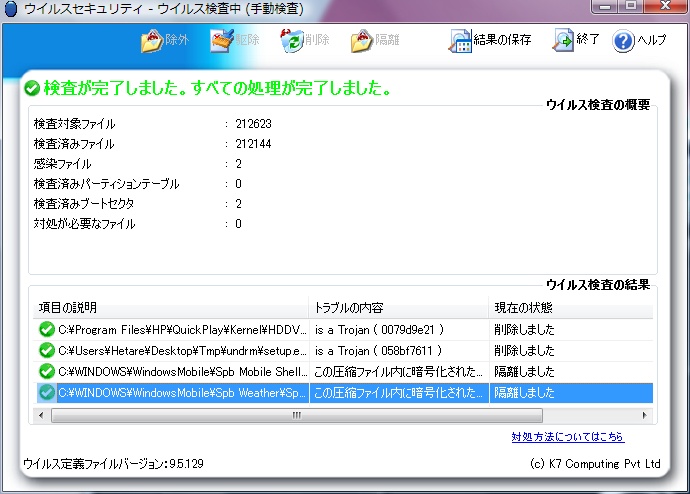Click 'is a Trojan ( 058bf7611 )' cell
The height and width of the screenshot is (494, 690).
[x=378, y=351]
